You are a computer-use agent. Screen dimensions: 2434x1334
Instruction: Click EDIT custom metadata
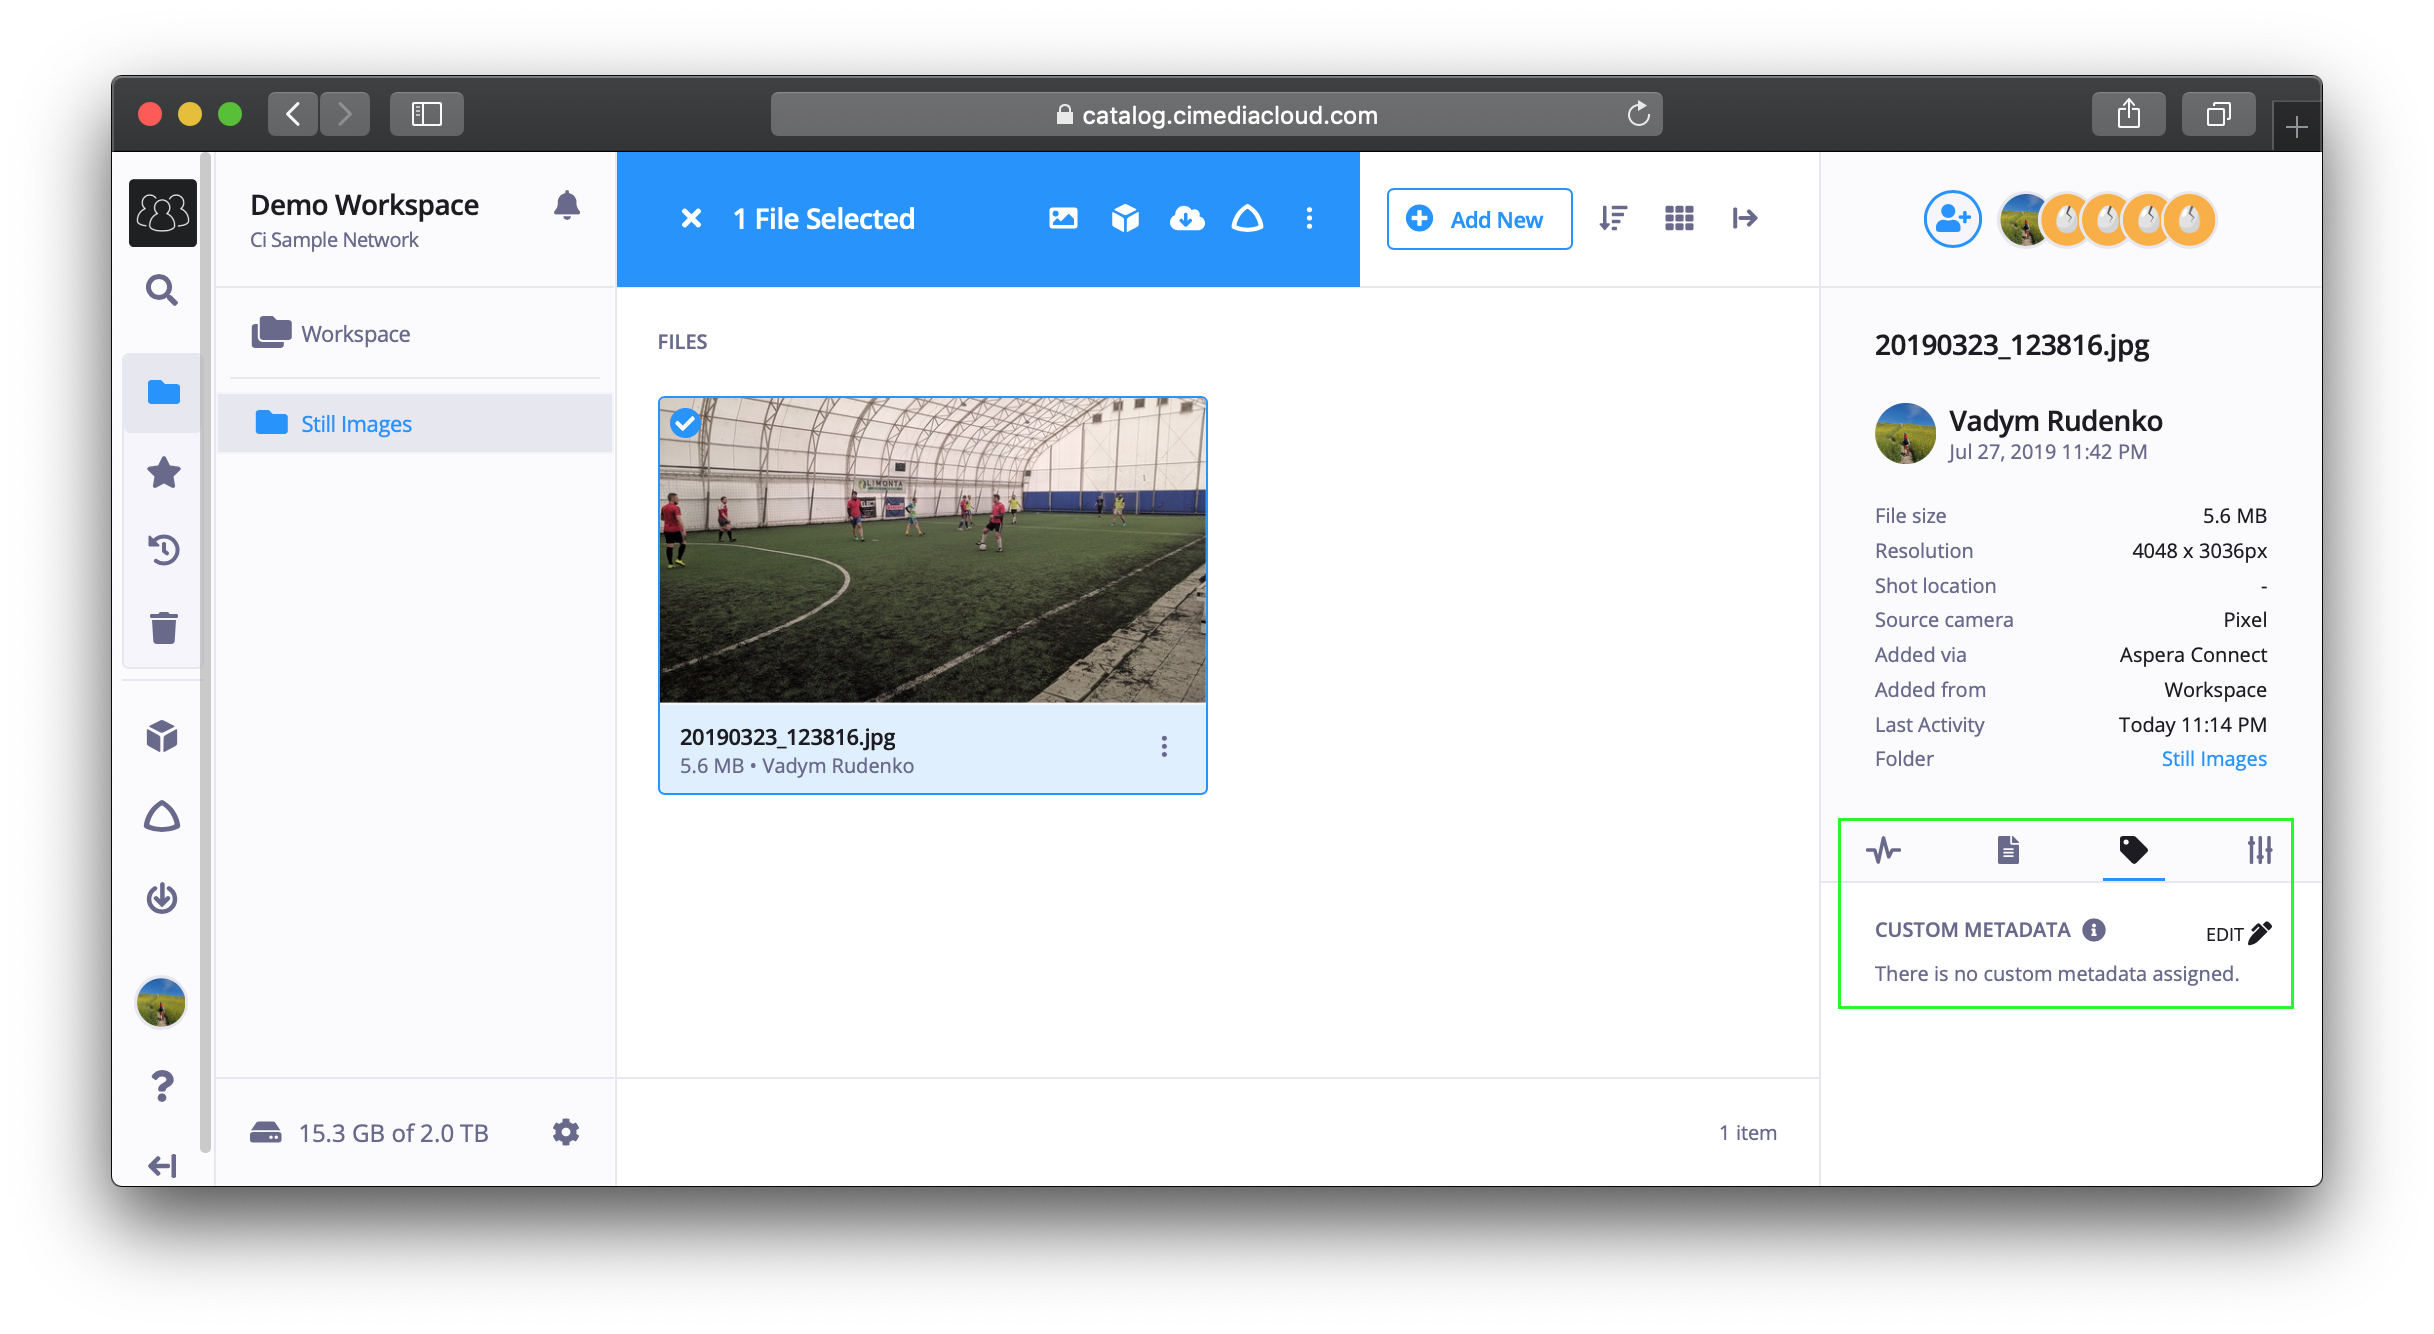pyautogui.click(x=2239, y=933)
